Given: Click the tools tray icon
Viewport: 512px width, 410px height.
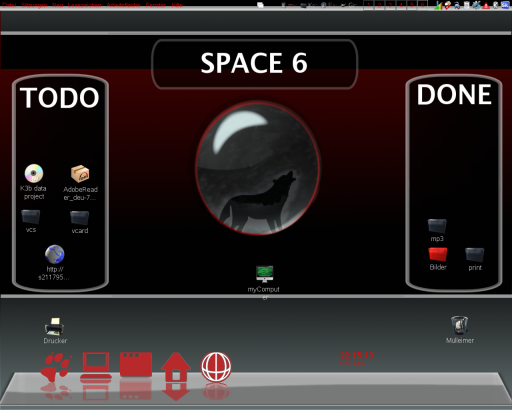Looking at the screenshot, I should tap(476, 5).
